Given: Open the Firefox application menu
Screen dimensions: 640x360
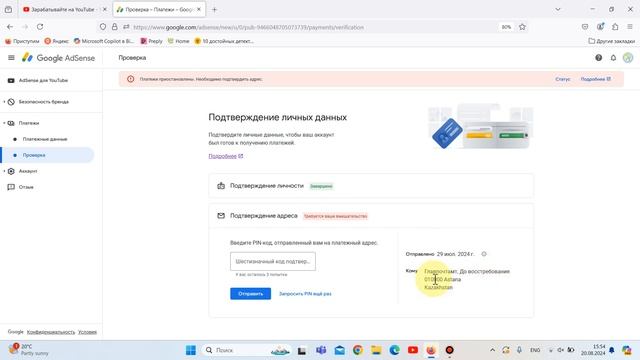Looking at the screenshot, I should (x=630, y=27).
